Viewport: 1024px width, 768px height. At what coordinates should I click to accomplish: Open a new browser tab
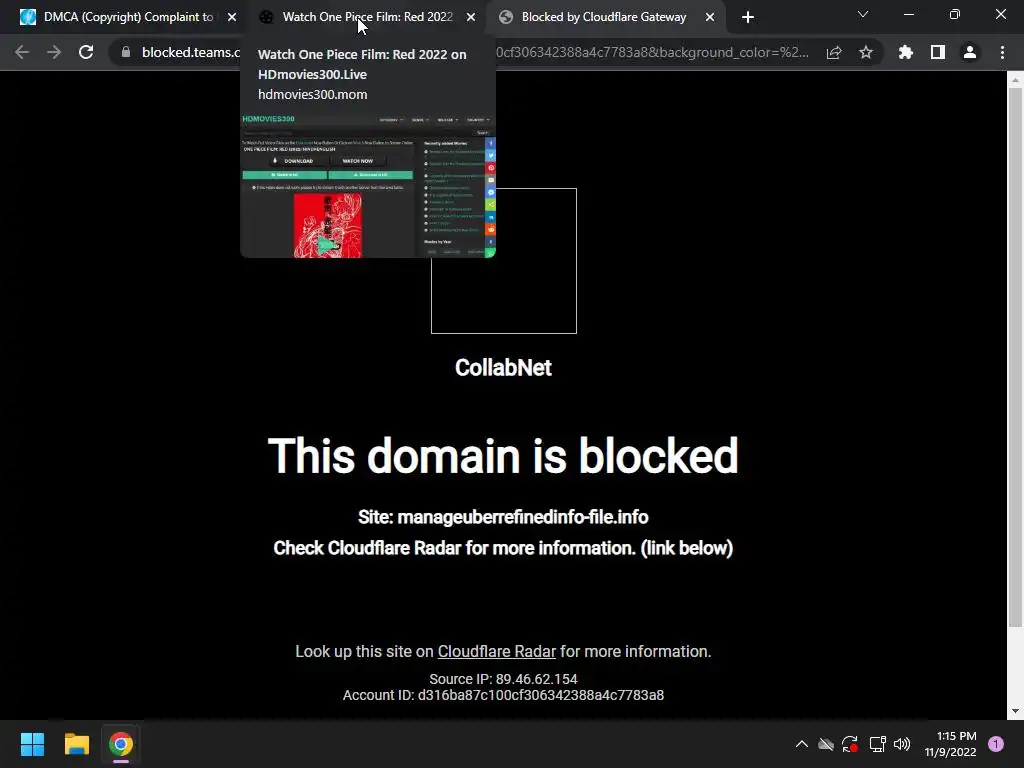(x=748, y=18)
